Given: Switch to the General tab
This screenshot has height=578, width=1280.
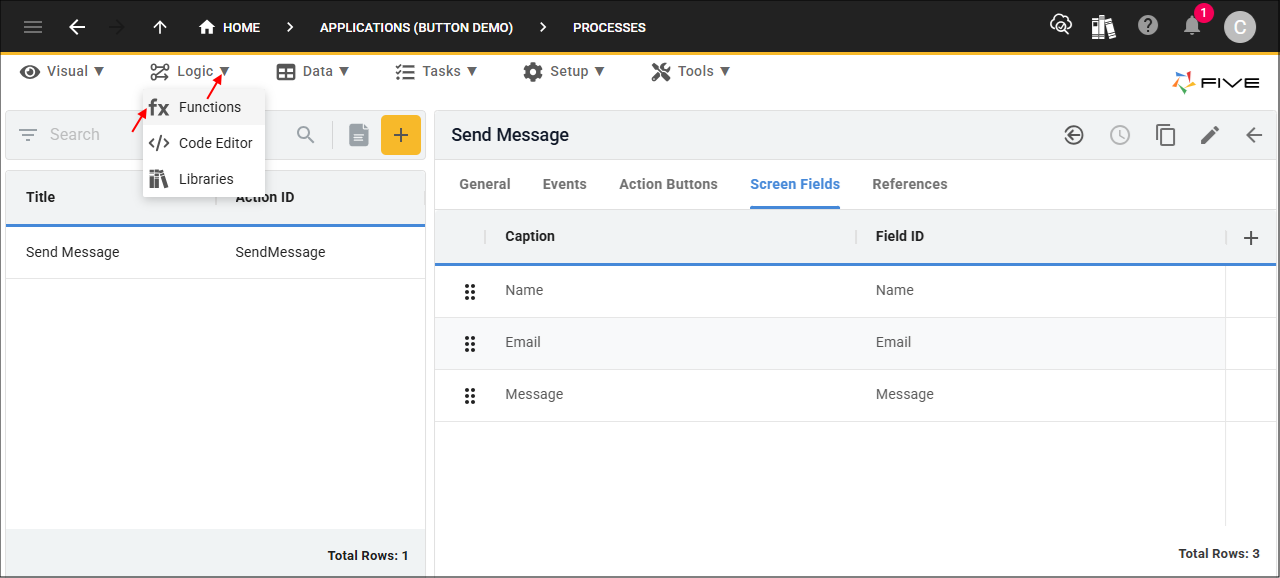Looking at the screenshot, I should [485, 184].
